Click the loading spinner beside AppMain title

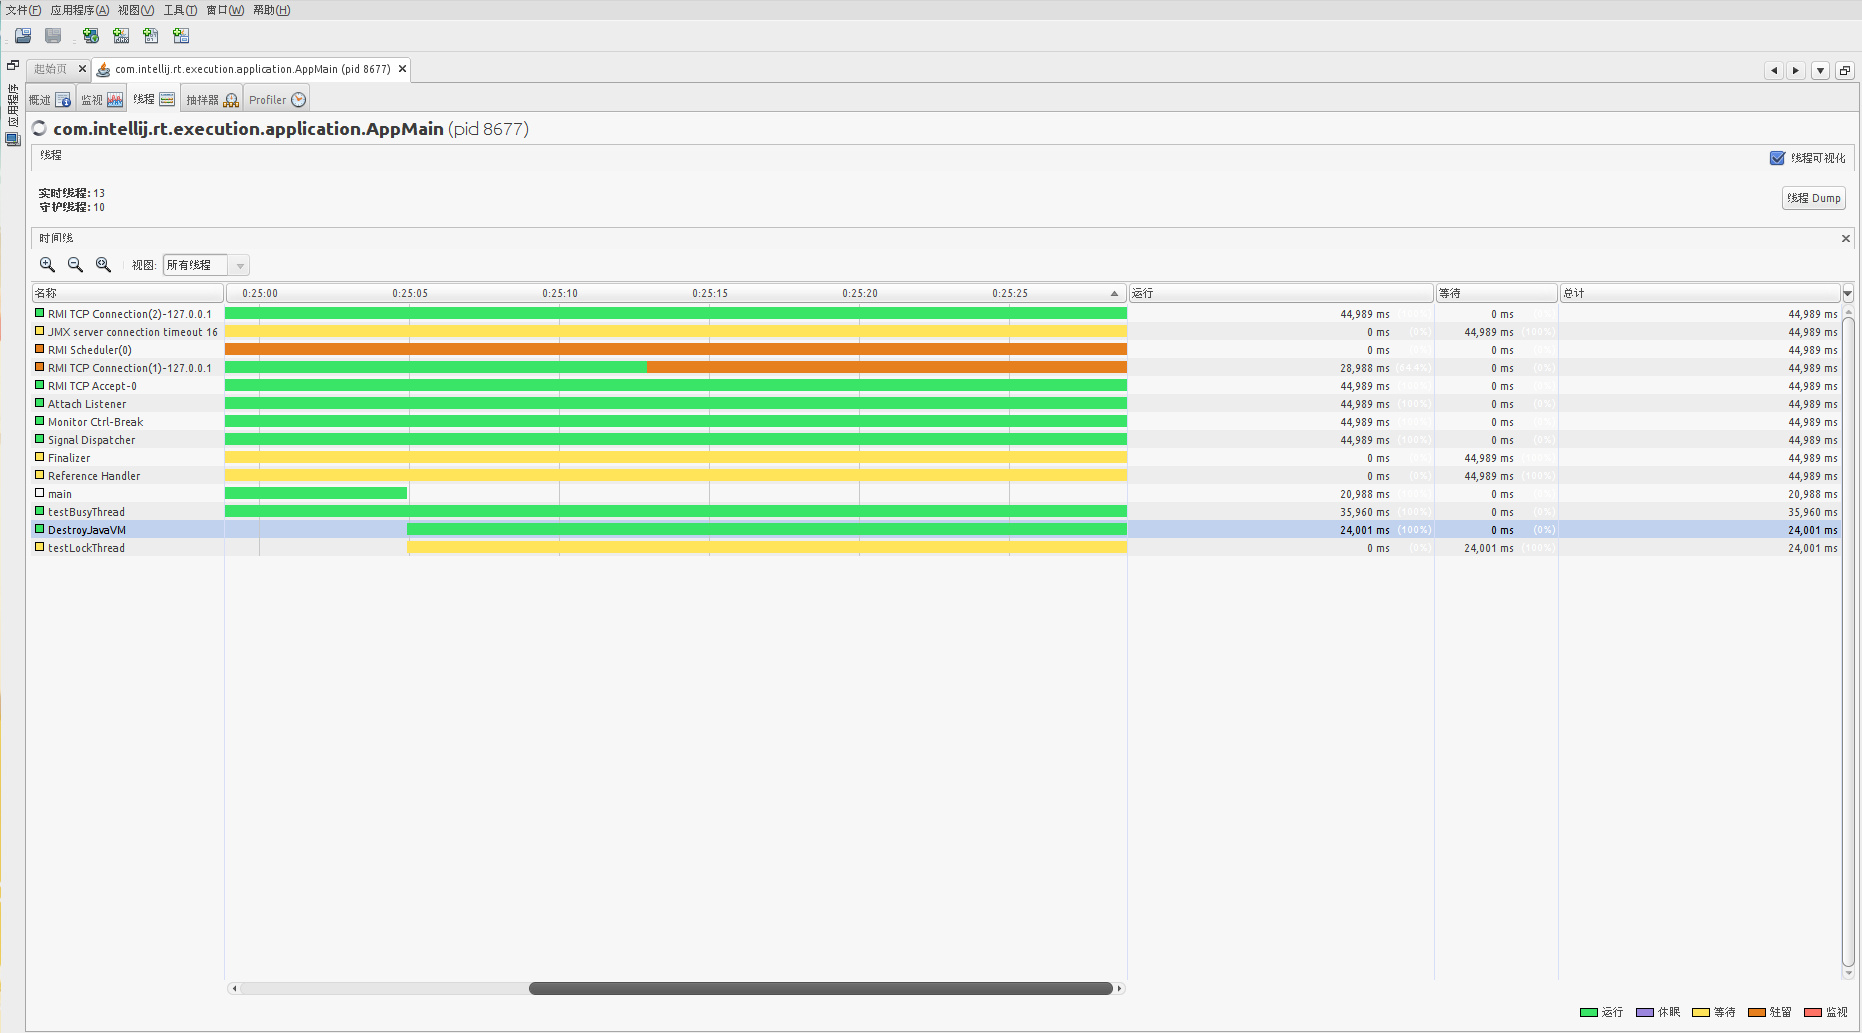pyautogui.click(x=40, y=128)
